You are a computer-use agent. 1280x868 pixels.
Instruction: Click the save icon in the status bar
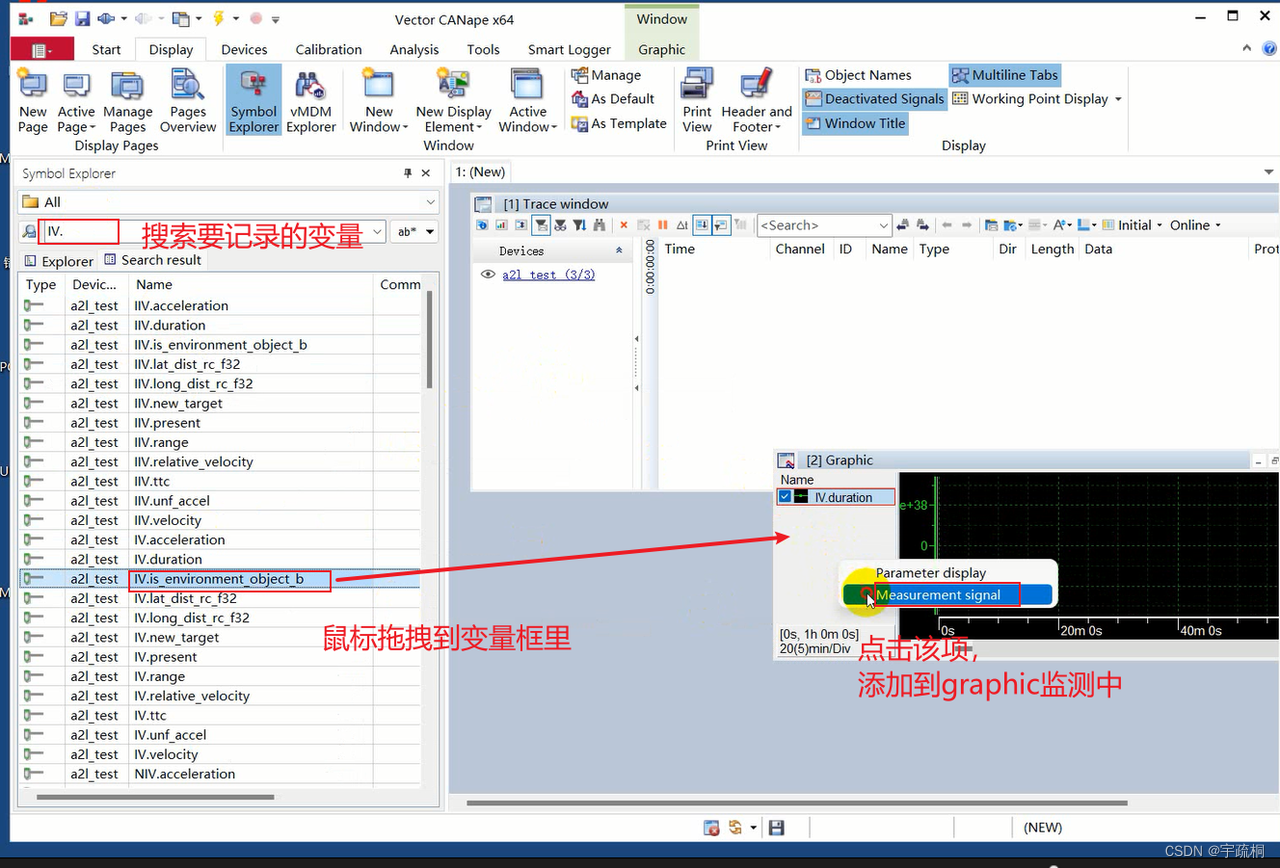(776, 827)
